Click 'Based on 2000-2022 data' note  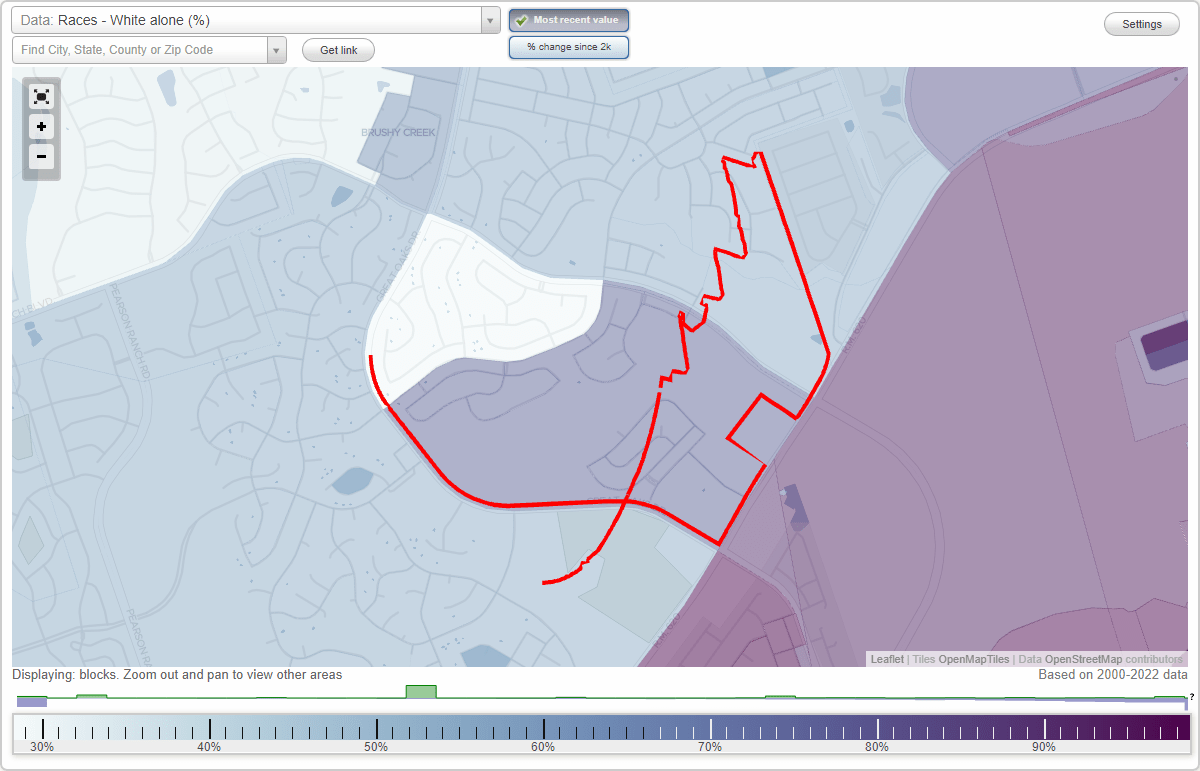pyautogui.click(x=1113, y=675)
